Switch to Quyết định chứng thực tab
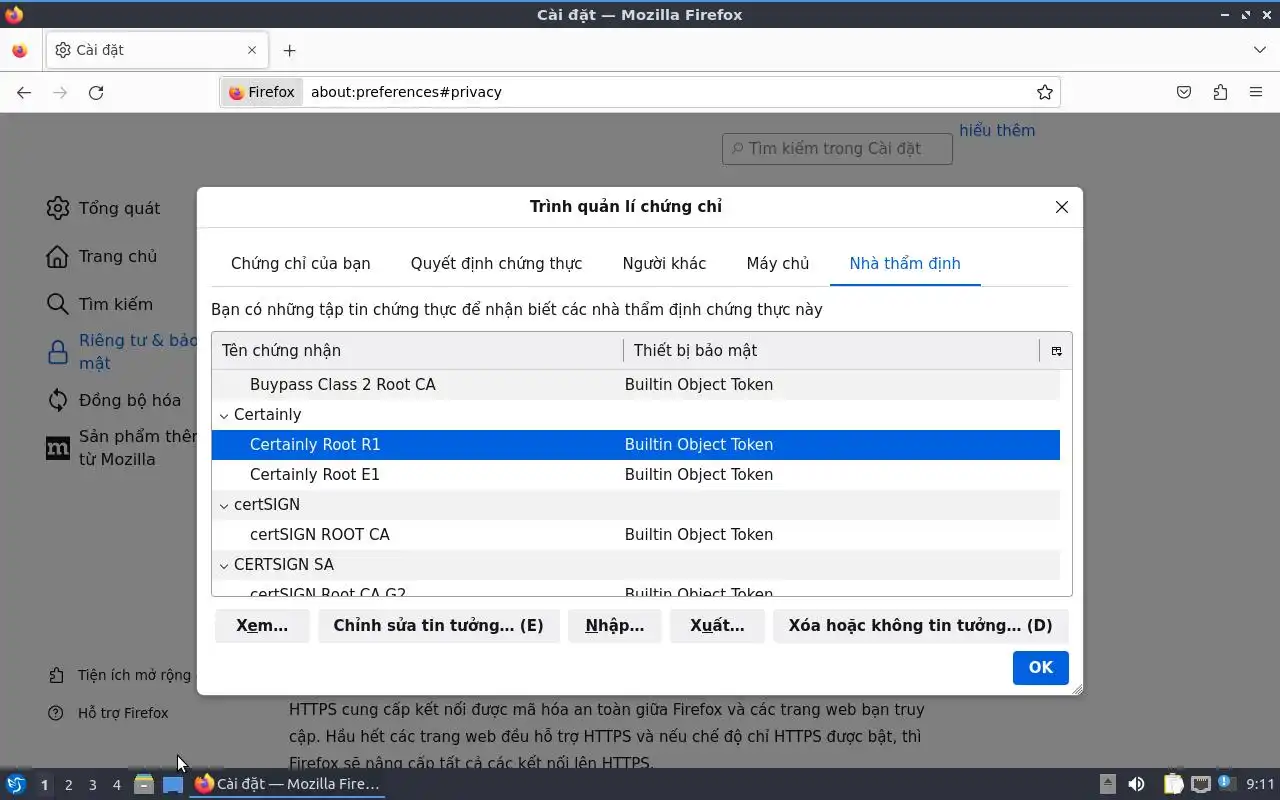 [496, 264]
